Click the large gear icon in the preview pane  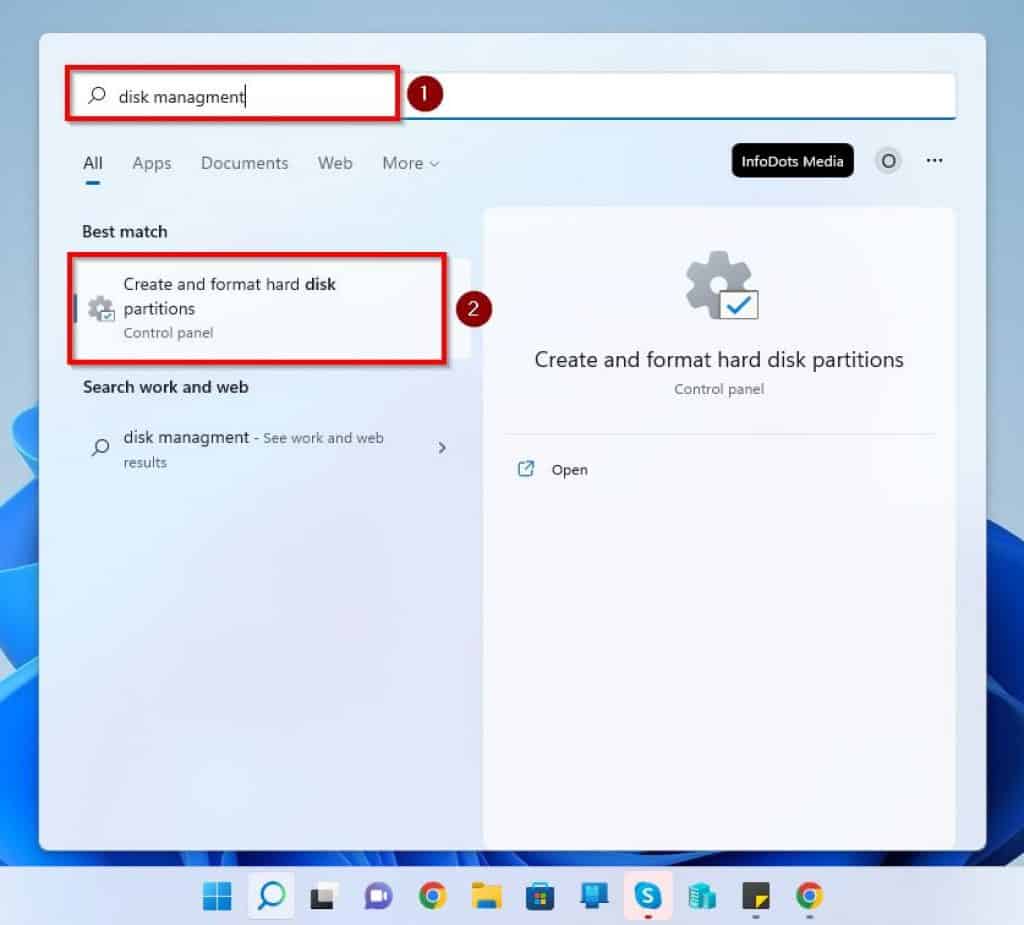(x=721, y=285)
